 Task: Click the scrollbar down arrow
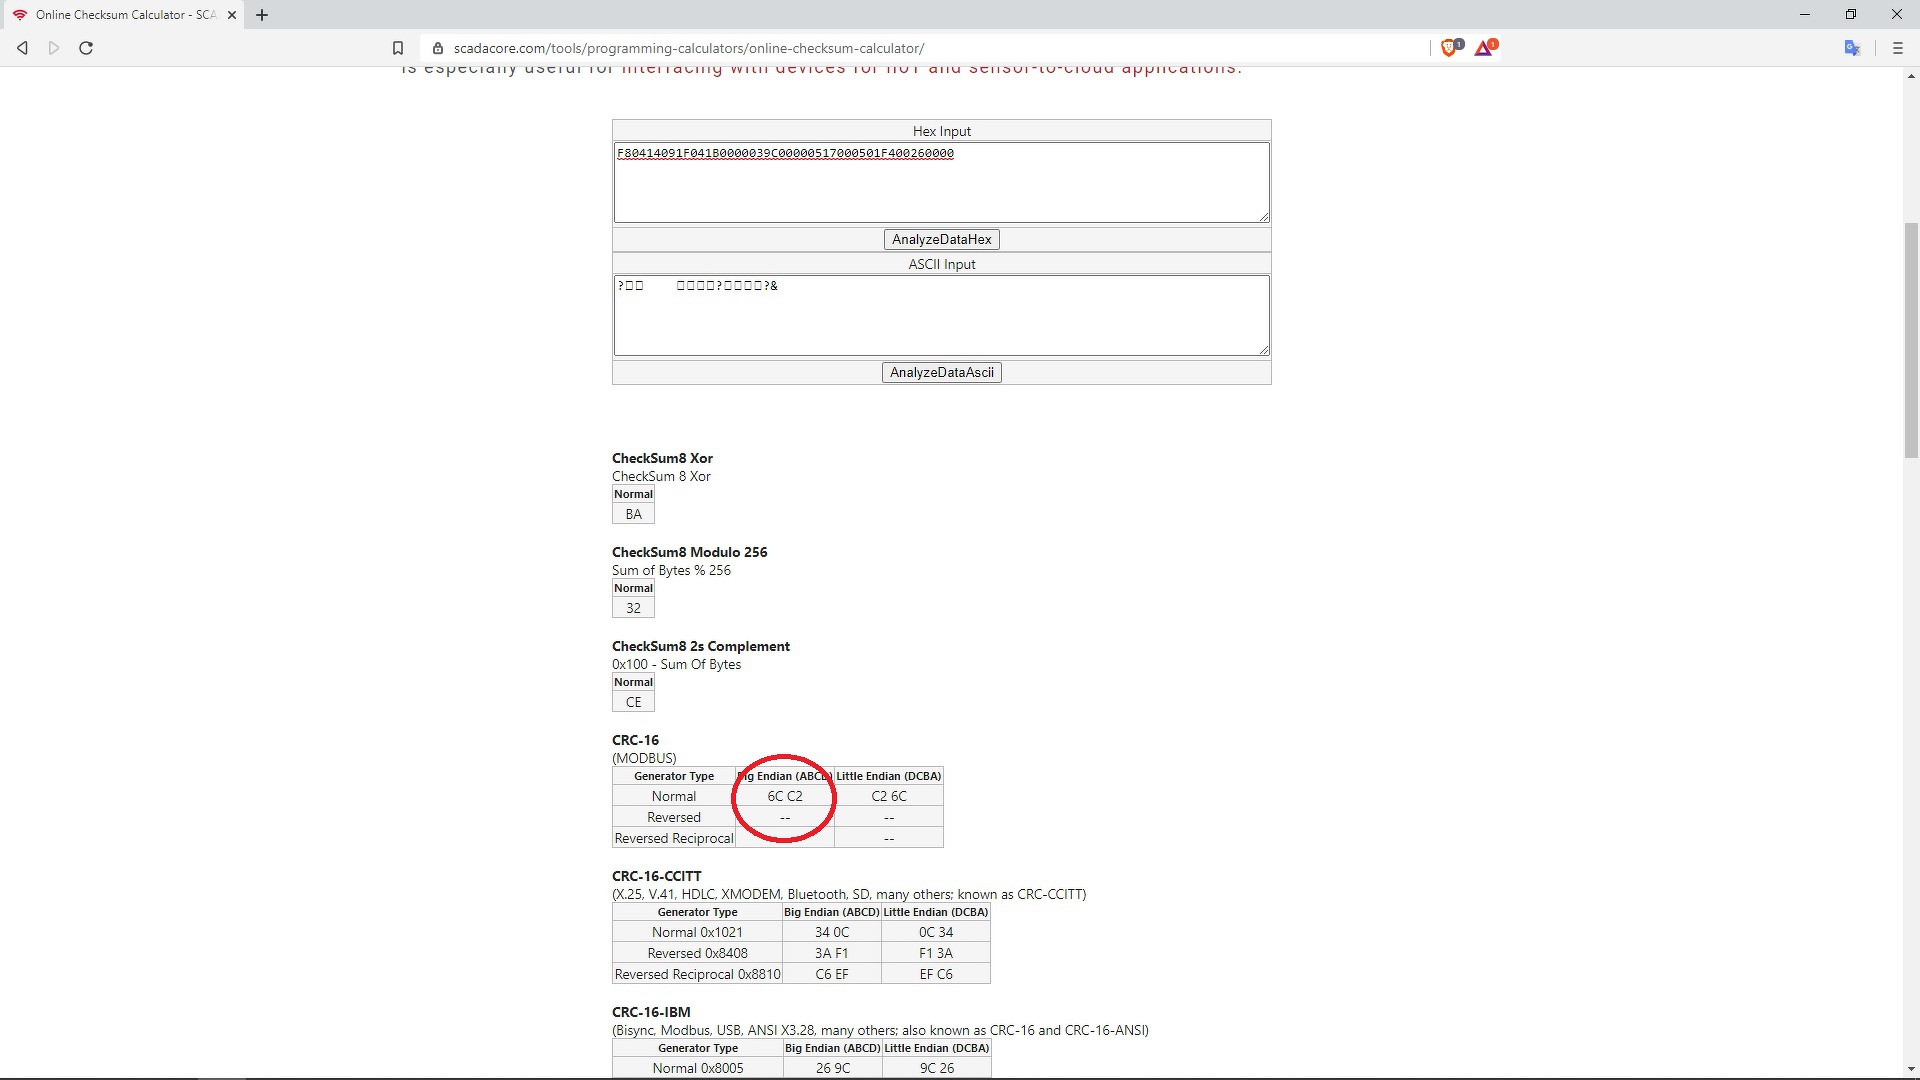1911,1069
